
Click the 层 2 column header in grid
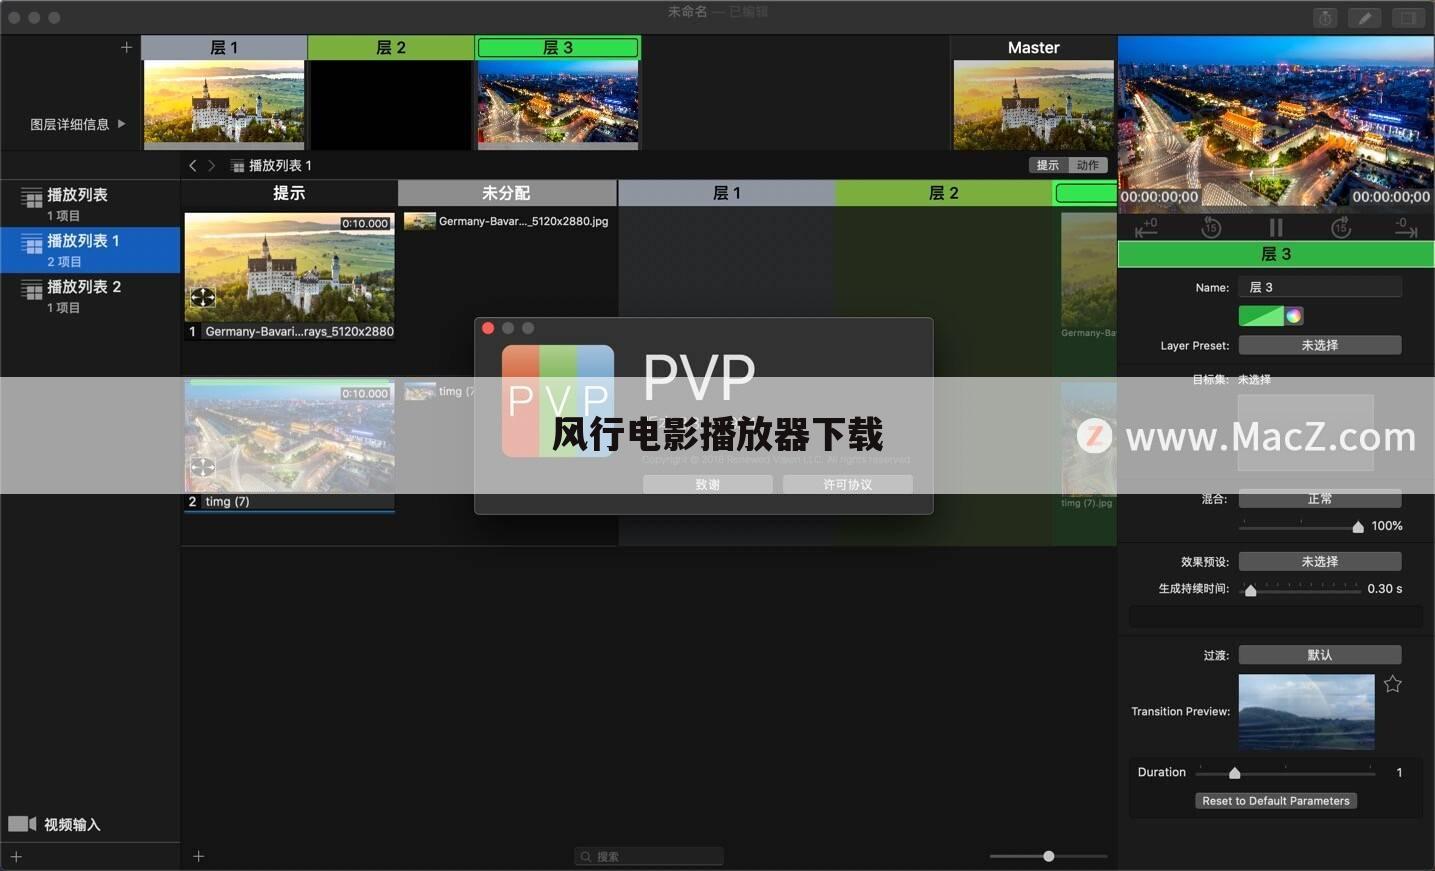click(944, 193)
